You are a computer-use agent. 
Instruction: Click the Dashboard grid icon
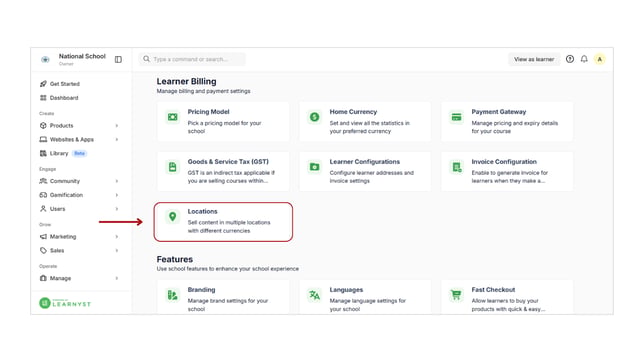43,98
